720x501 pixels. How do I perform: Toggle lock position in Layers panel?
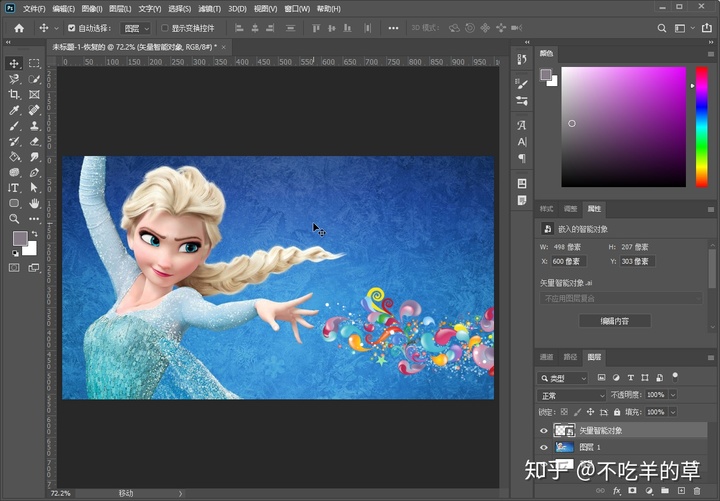tap(591, 412)
